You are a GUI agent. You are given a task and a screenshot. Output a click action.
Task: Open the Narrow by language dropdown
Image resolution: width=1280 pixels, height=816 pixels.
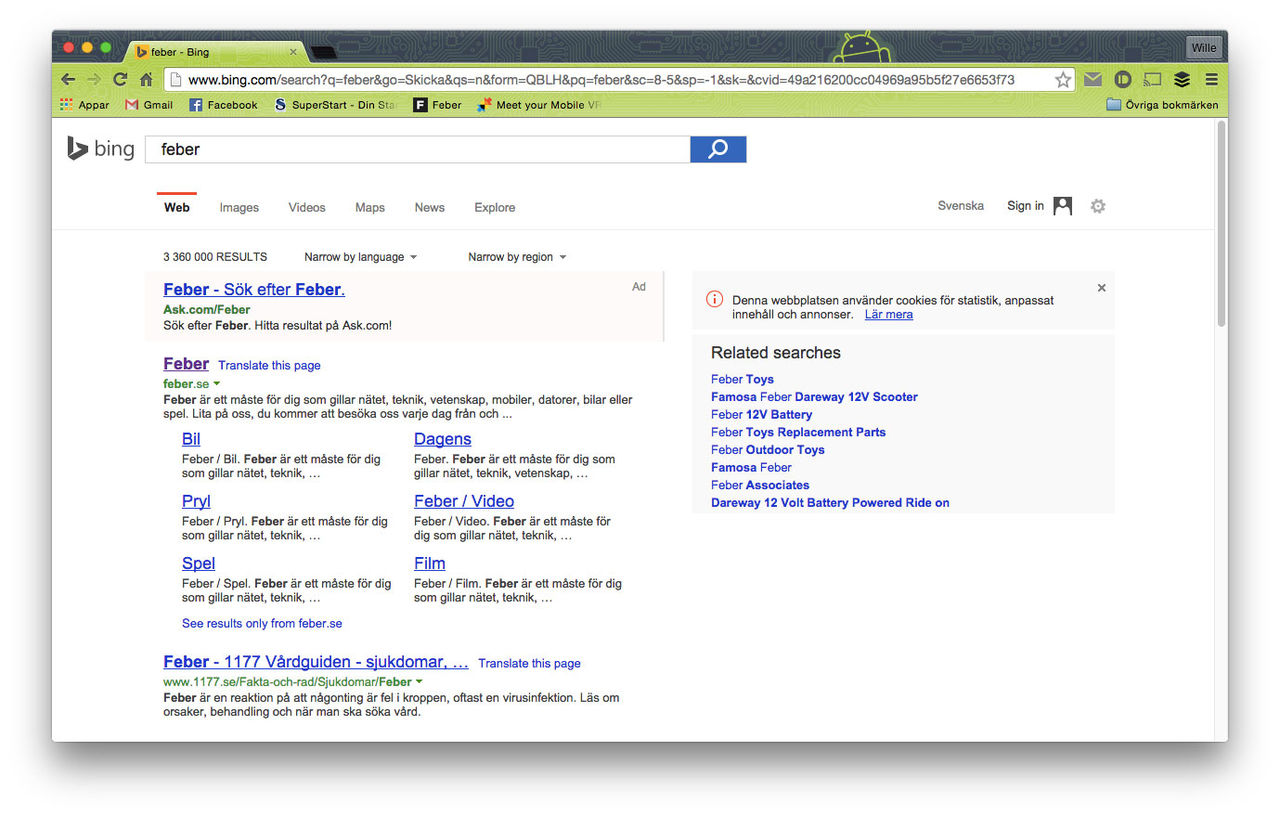360,256
